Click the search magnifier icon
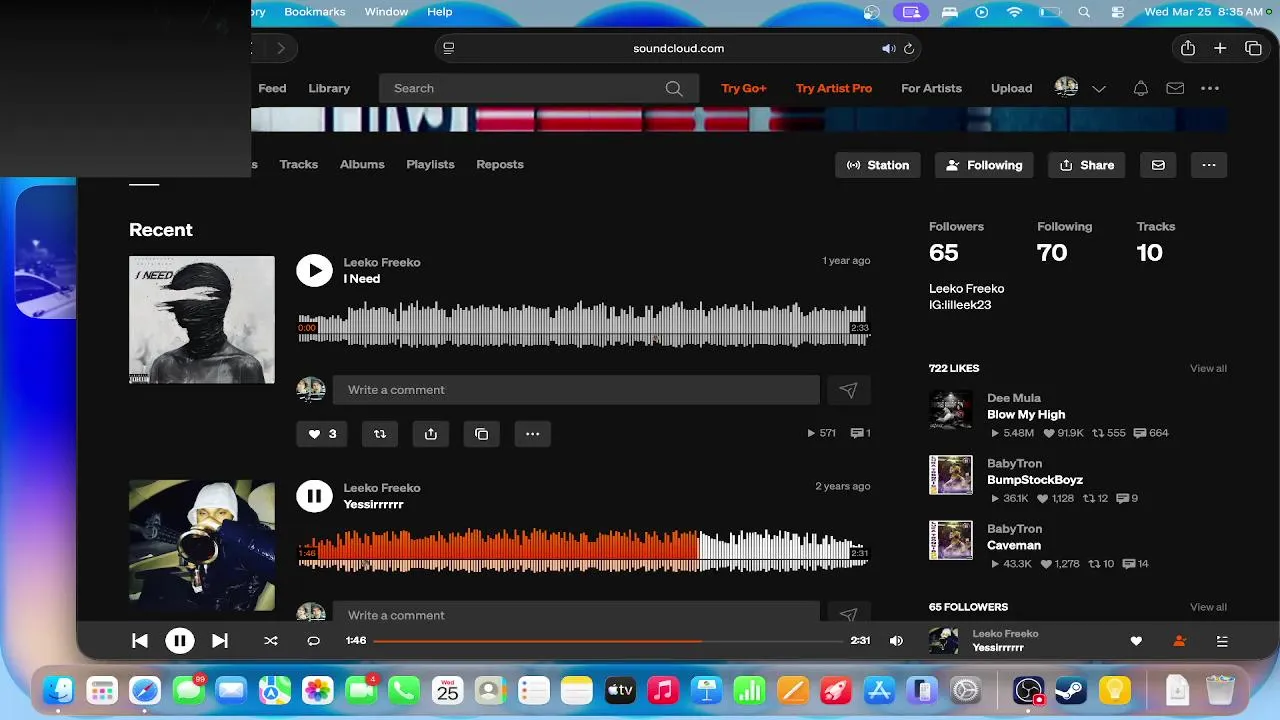Image resolution: width=1280 pixels, height=720 pixels. pyautogui.click(x=675, y=88)
